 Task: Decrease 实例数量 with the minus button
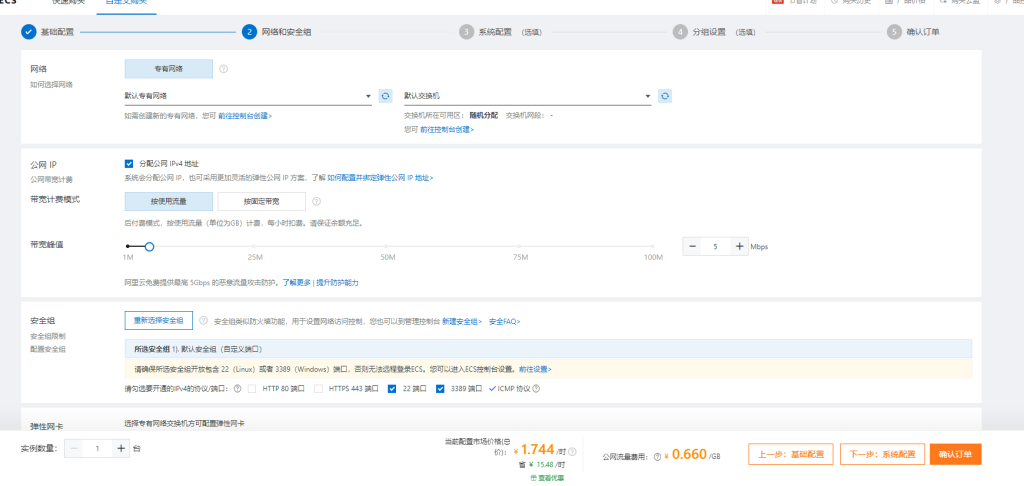click(x=74, y=449)
